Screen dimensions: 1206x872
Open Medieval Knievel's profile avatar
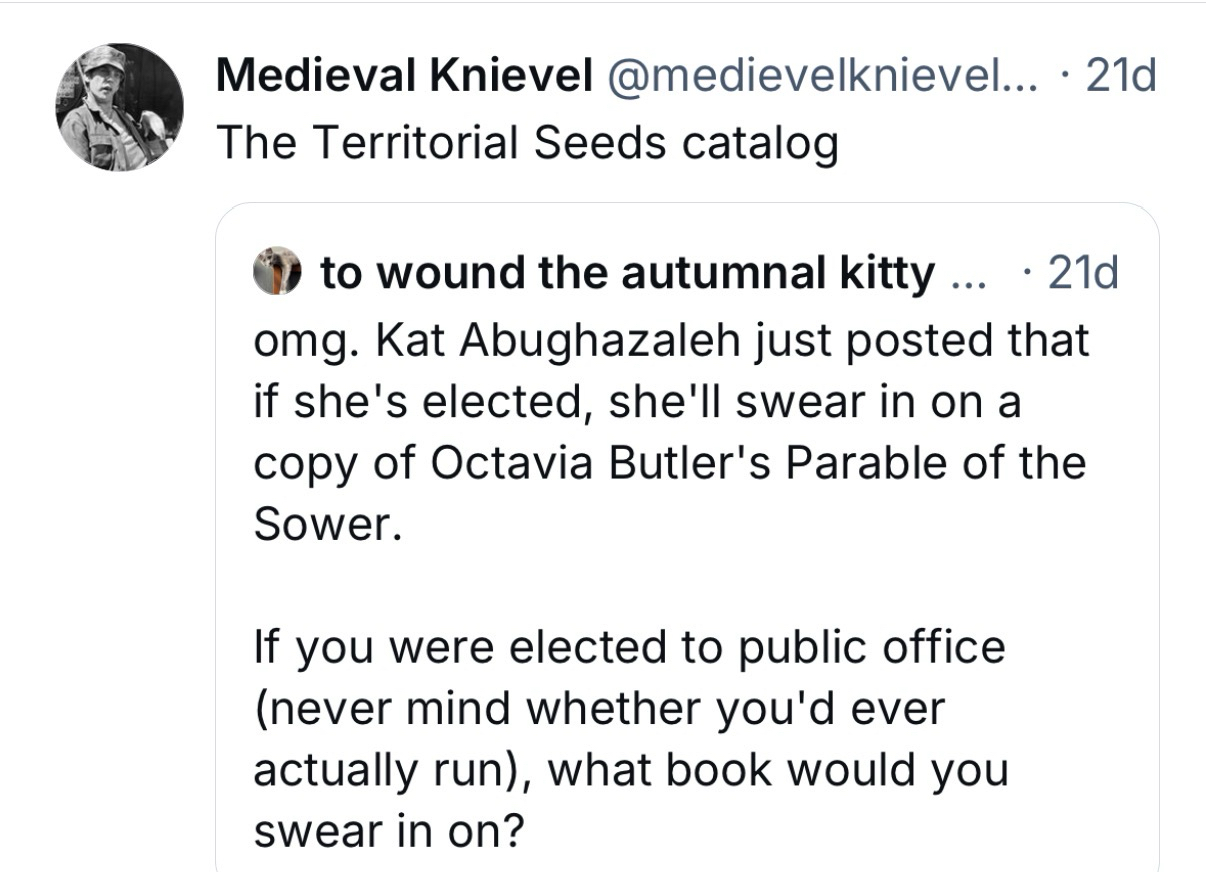pos(120,106)
